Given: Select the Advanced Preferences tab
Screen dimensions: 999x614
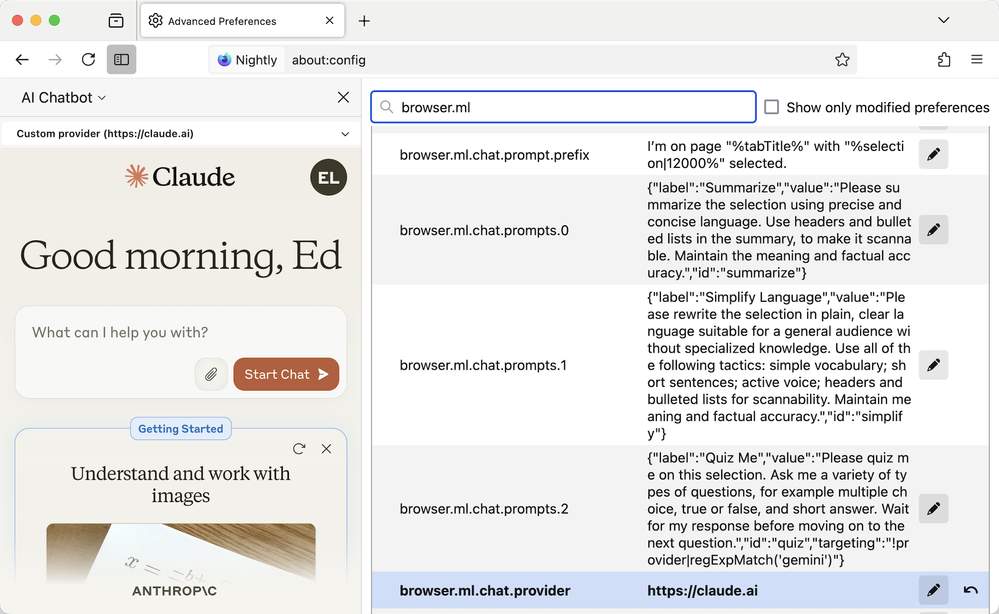Looking at the screenshot, I should 243,20.
